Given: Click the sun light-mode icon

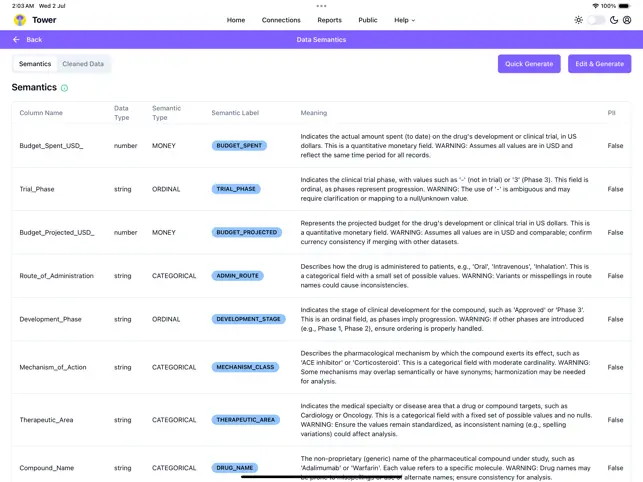Looking at the screenshot, I should (x=578, y=20).
